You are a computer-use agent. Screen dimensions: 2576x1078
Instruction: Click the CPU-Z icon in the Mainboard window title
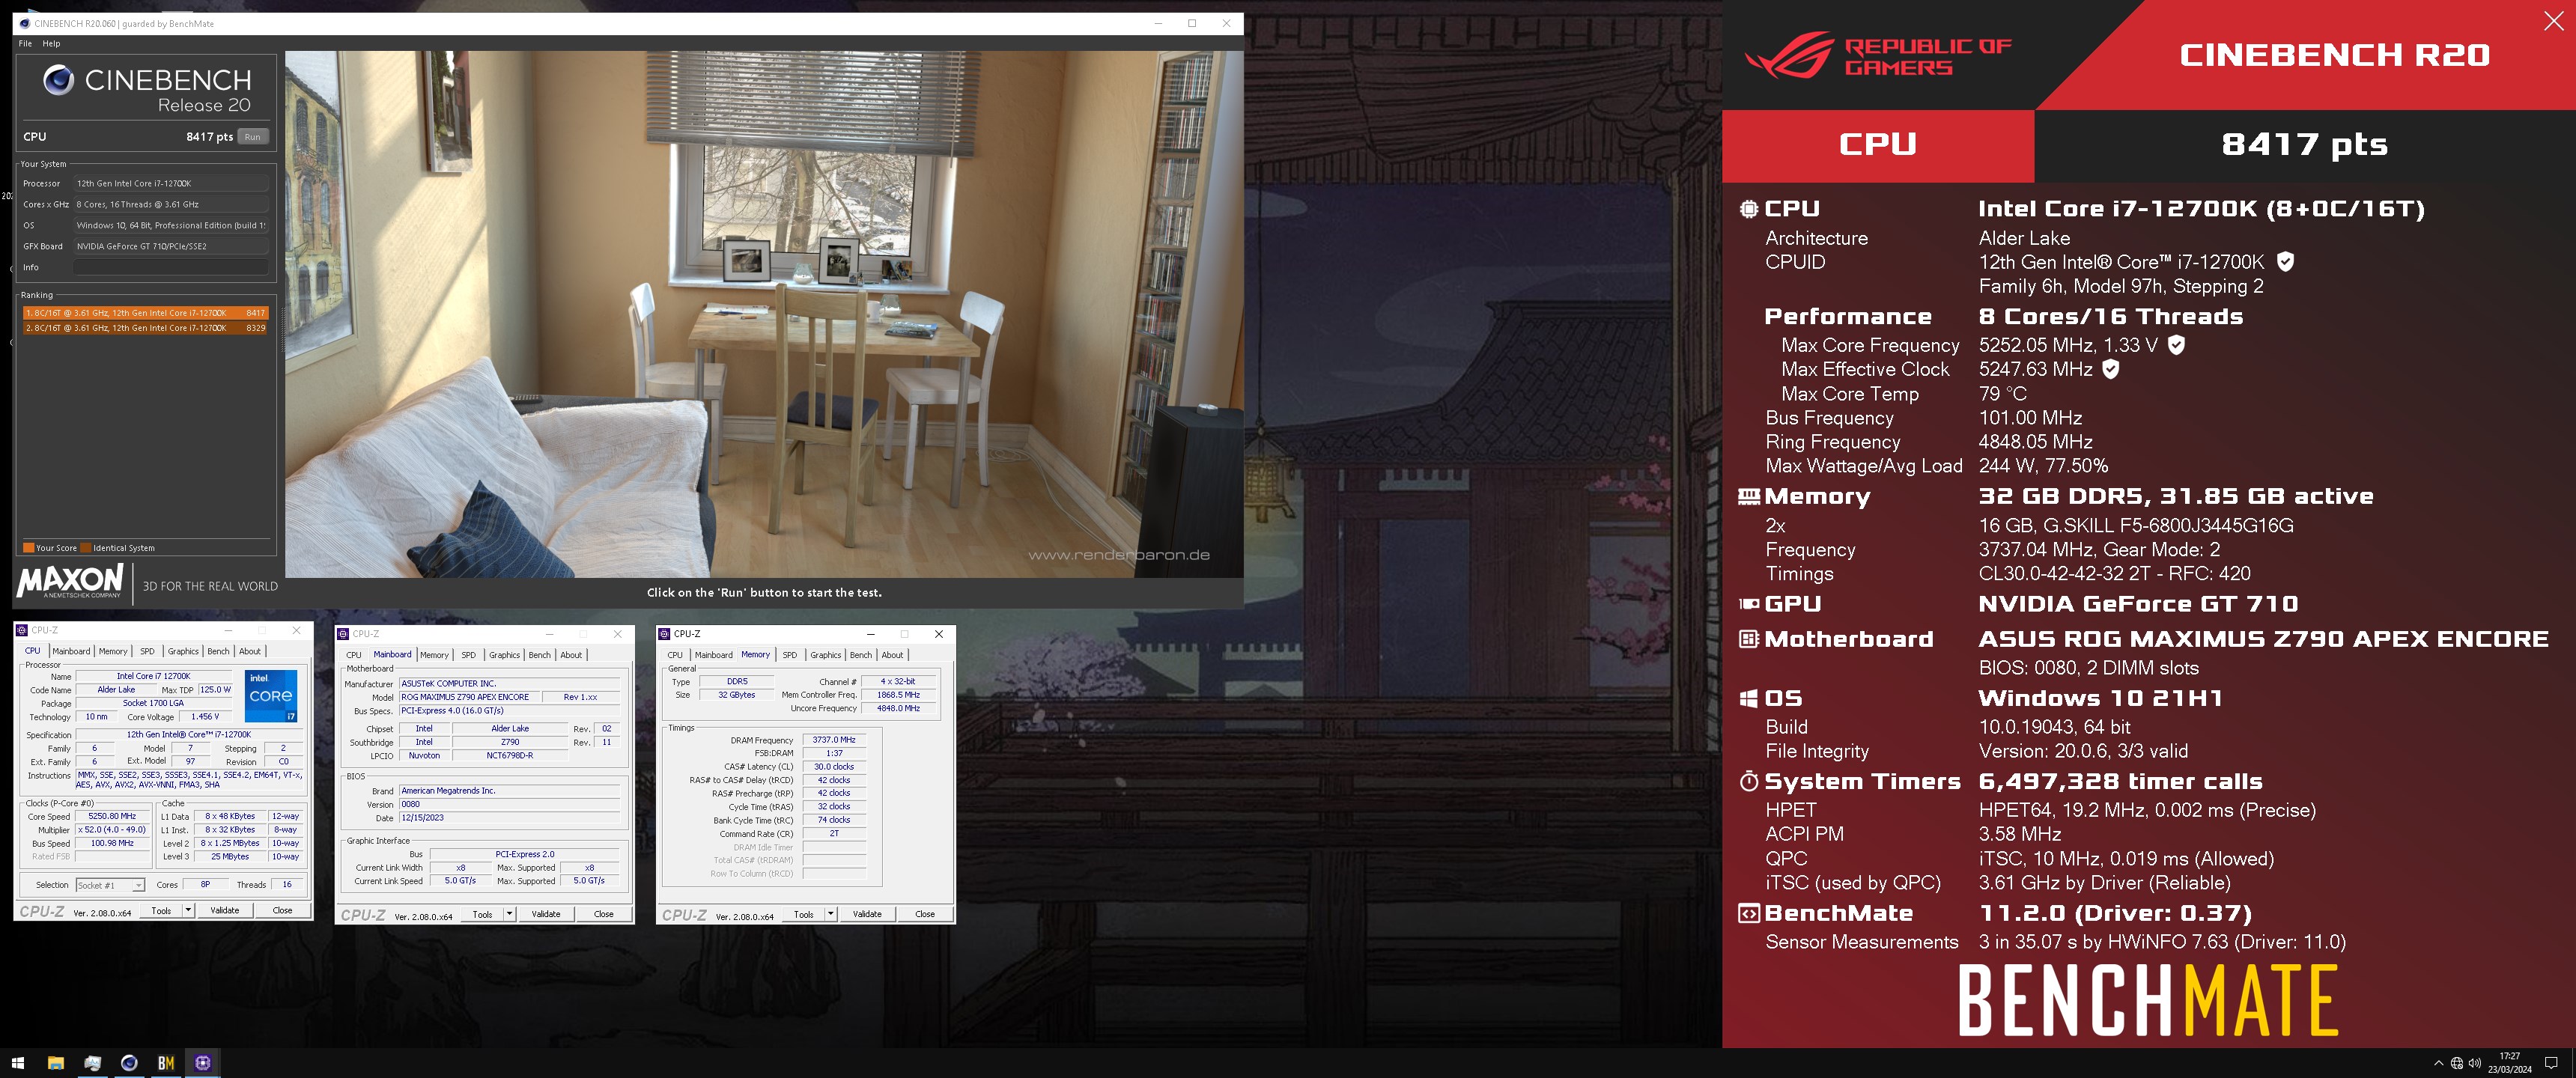[x=343, y=634]
